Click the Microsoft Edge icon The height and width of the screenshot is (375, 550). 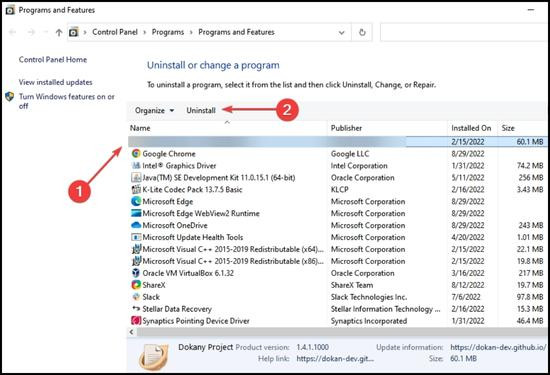pyautogui.click(x=136, y=201)
